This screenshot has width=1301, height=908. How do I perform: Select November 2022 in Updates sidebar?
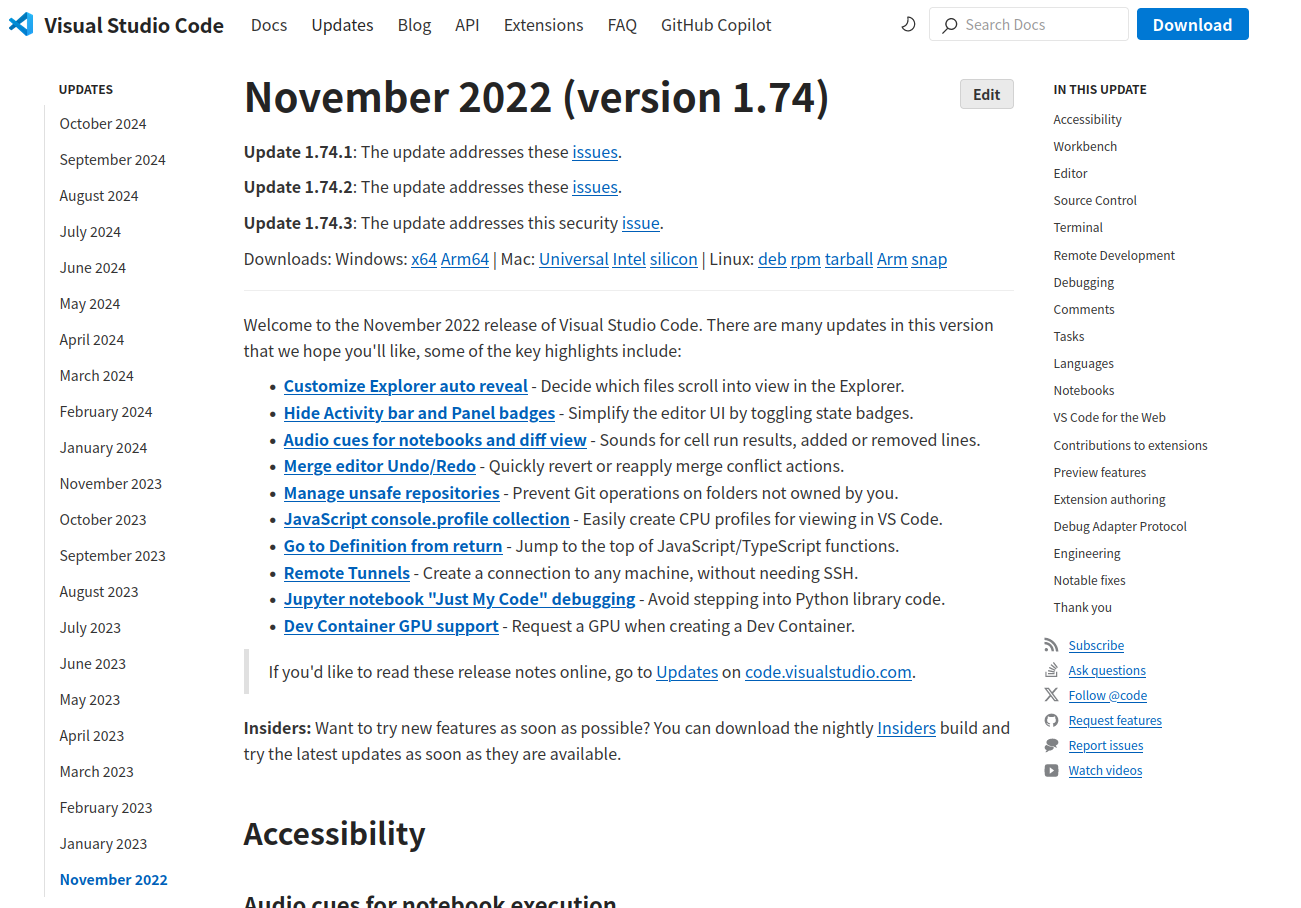(x=114, y=880)
